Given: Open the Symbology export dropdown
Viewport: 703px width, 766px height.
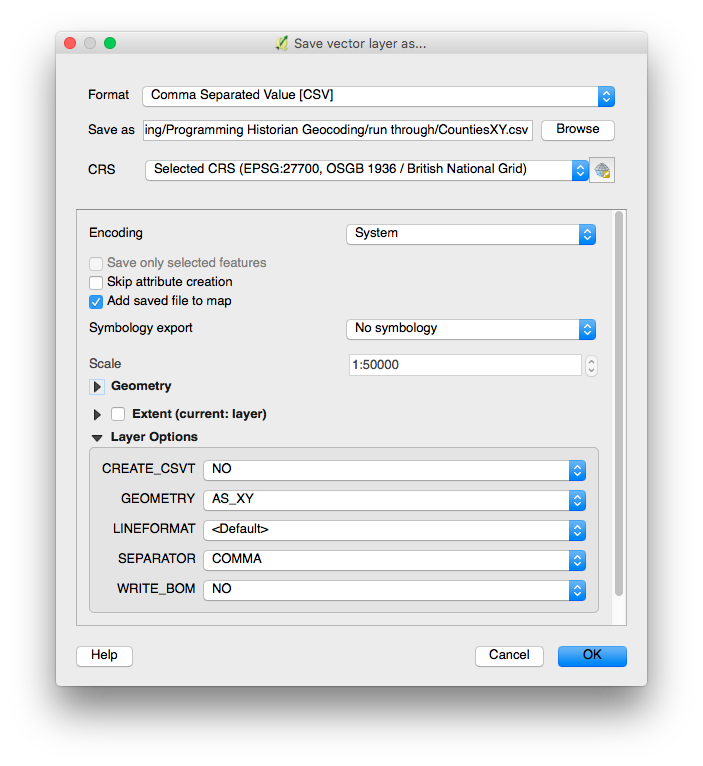Looking at the screenshot, I should 471,329.
